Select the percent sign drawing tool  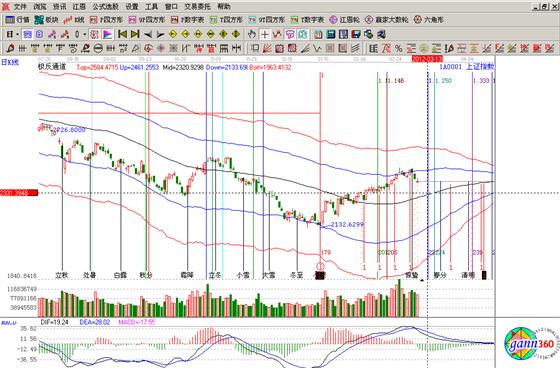tap(398, 48)
